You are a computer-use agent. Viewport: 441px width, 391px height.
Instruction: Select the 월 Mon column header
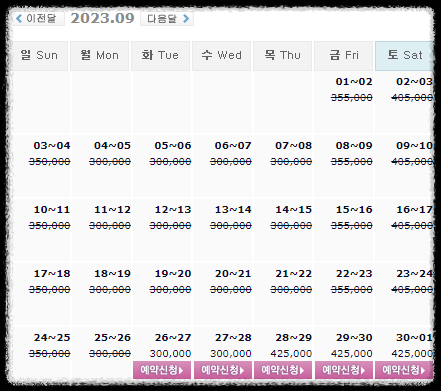(100, 56)
